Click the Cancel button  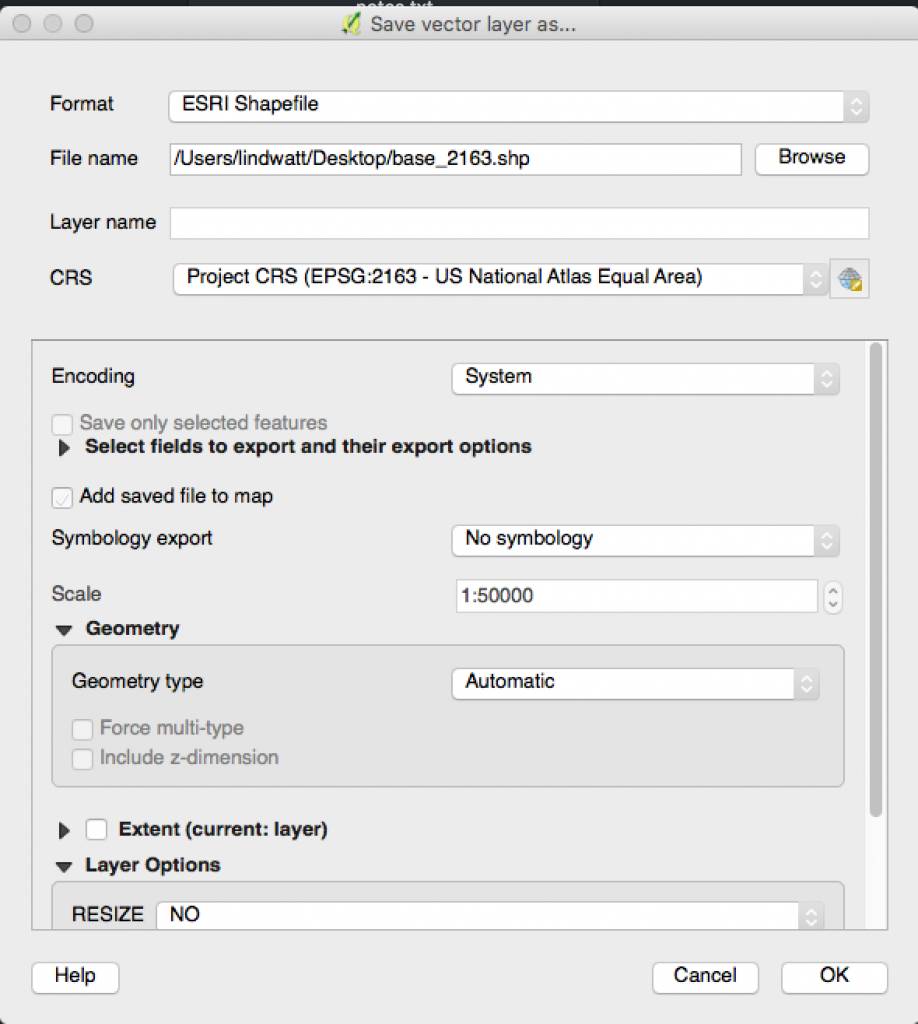705,977
